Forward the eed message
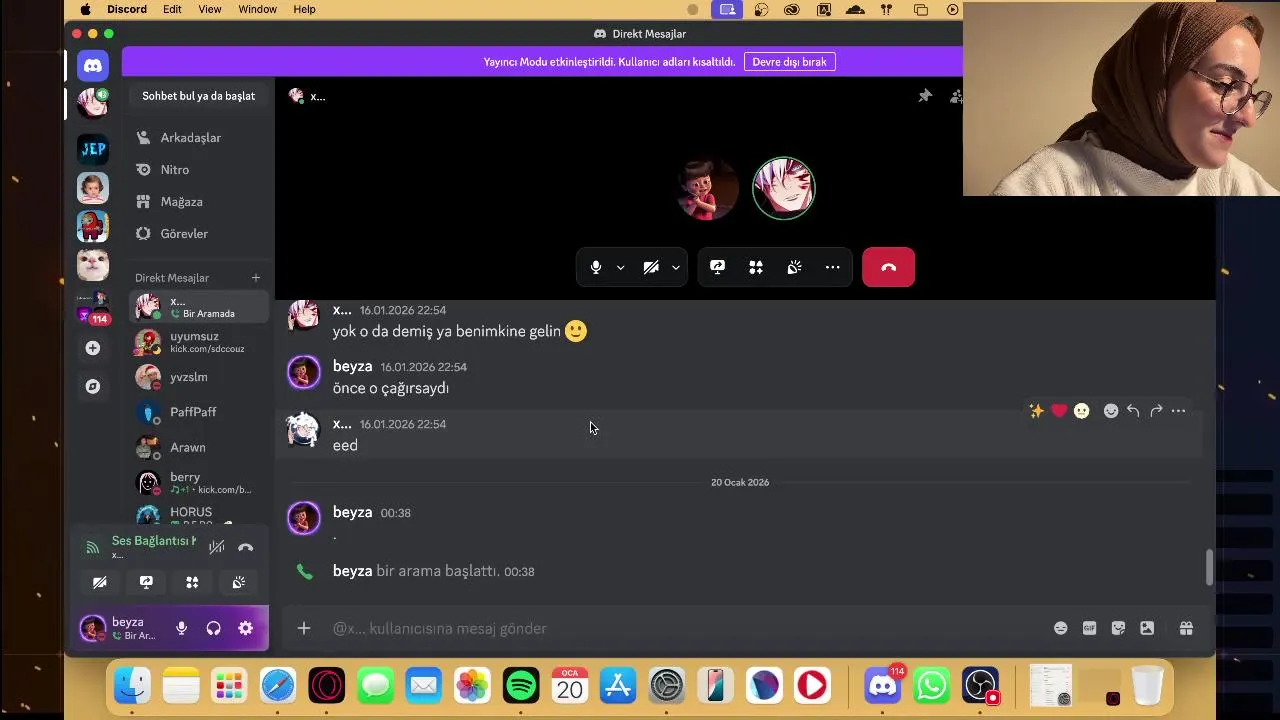1280x720 pixels. pos(1156,411)
